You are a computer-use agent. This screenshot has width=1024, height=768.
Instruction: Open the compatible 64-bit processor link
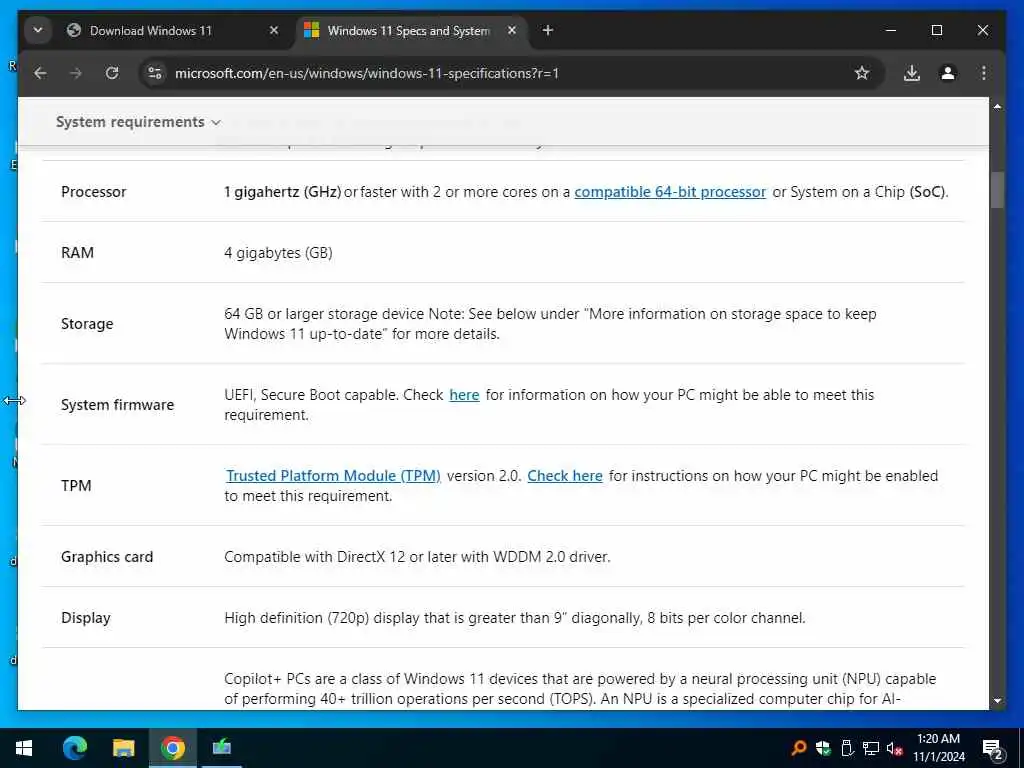(670, 192)
